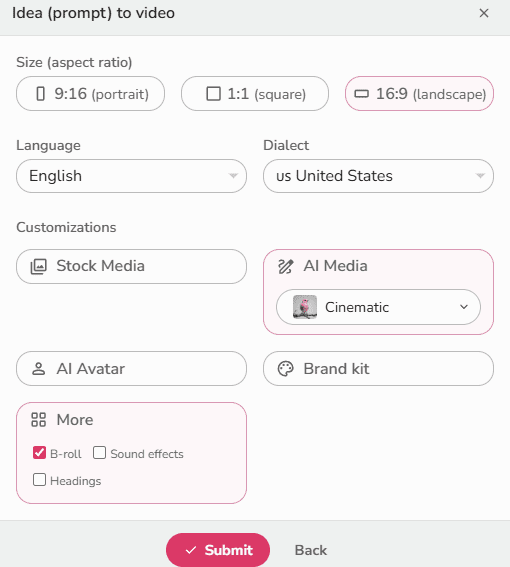Click the AI Media magic pencil icon

tap(285, 267)
